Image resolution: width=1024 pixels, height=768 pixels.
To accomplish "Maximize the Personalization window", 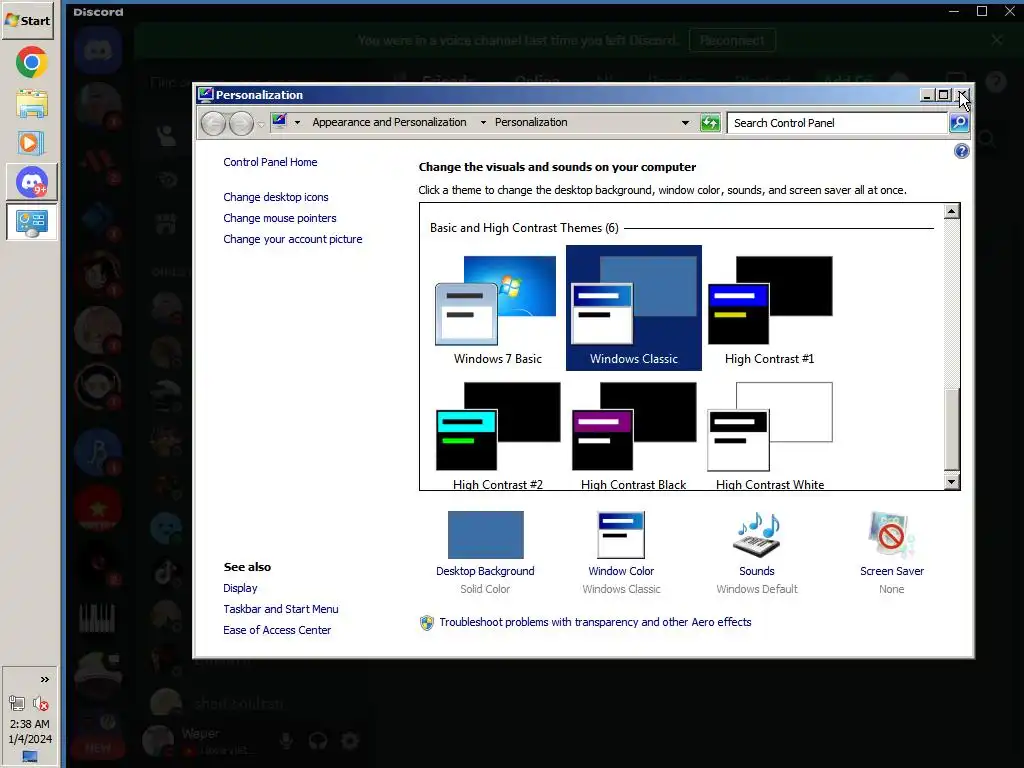I will pos(943,95).
